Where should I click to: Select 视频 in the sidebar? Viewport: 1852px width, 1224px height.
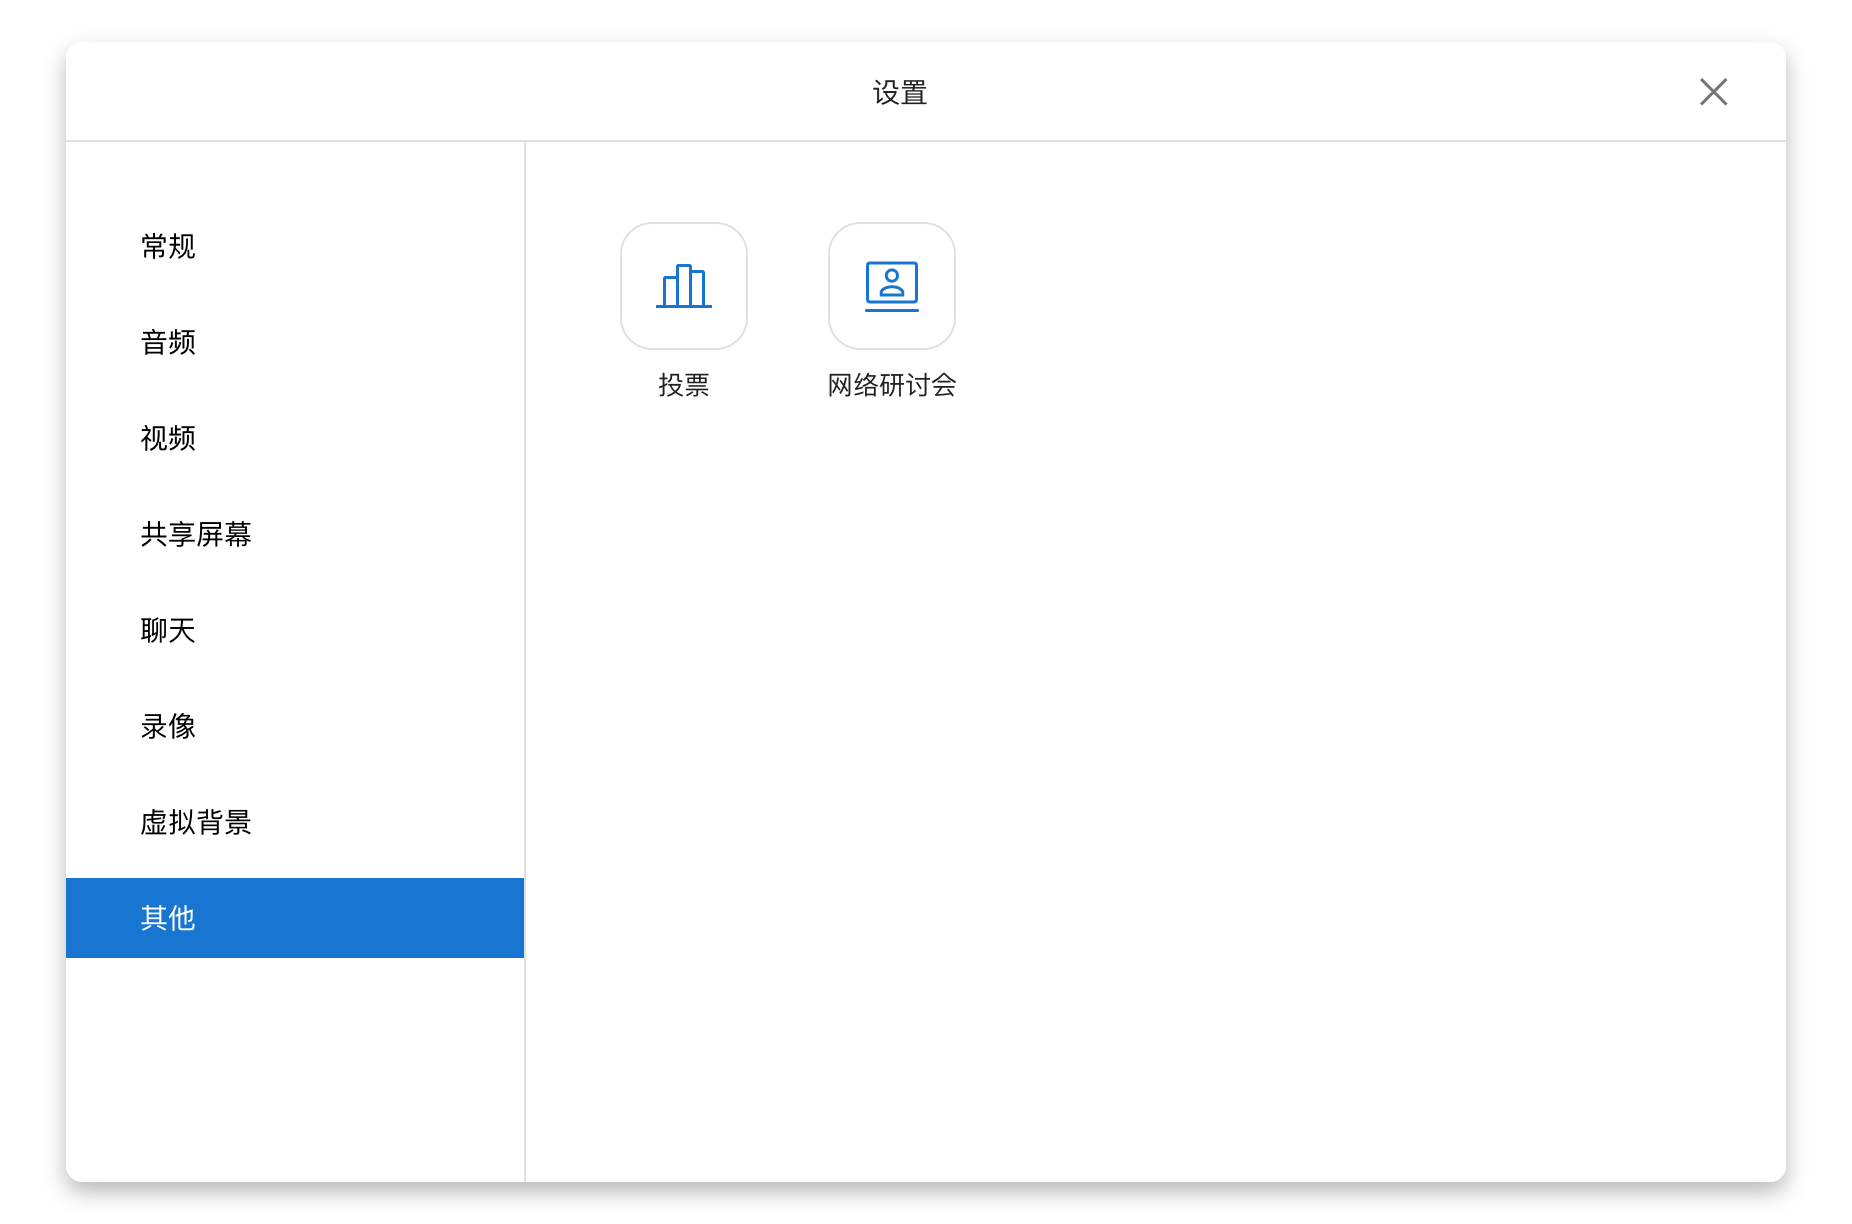pos(168,438)
